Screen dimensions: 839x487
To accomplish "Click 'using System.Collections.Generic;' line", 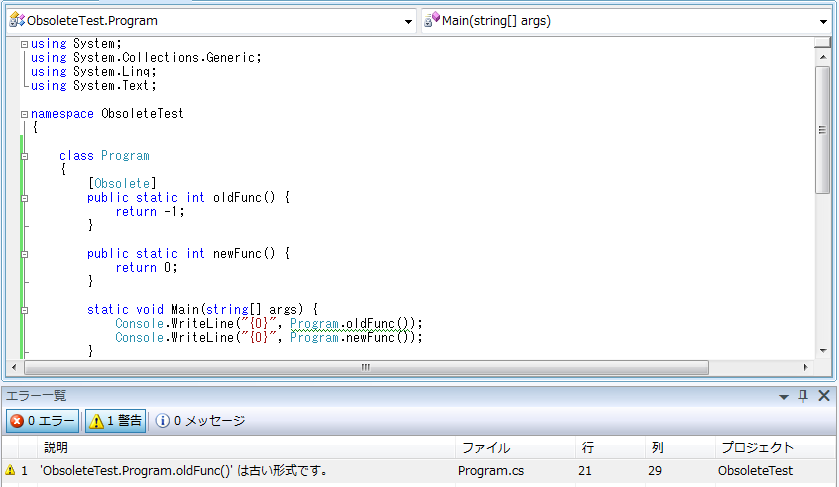I will pyautogui.click(x=146, y=58).
